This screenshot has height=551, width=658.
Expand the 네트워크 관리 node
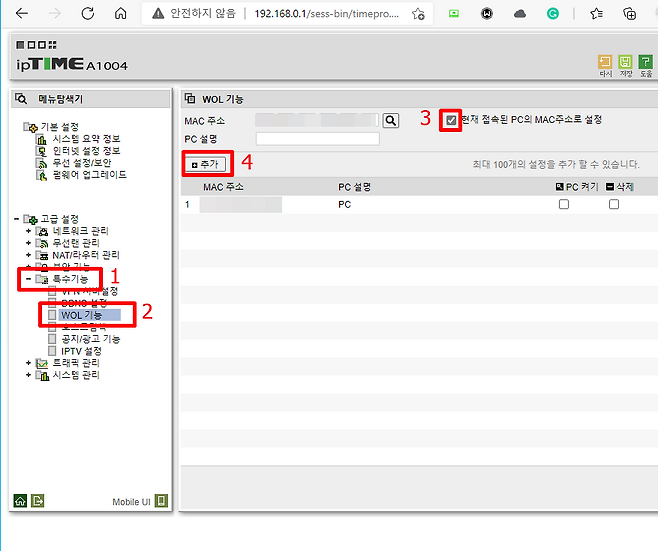click(x=28, y=231)
